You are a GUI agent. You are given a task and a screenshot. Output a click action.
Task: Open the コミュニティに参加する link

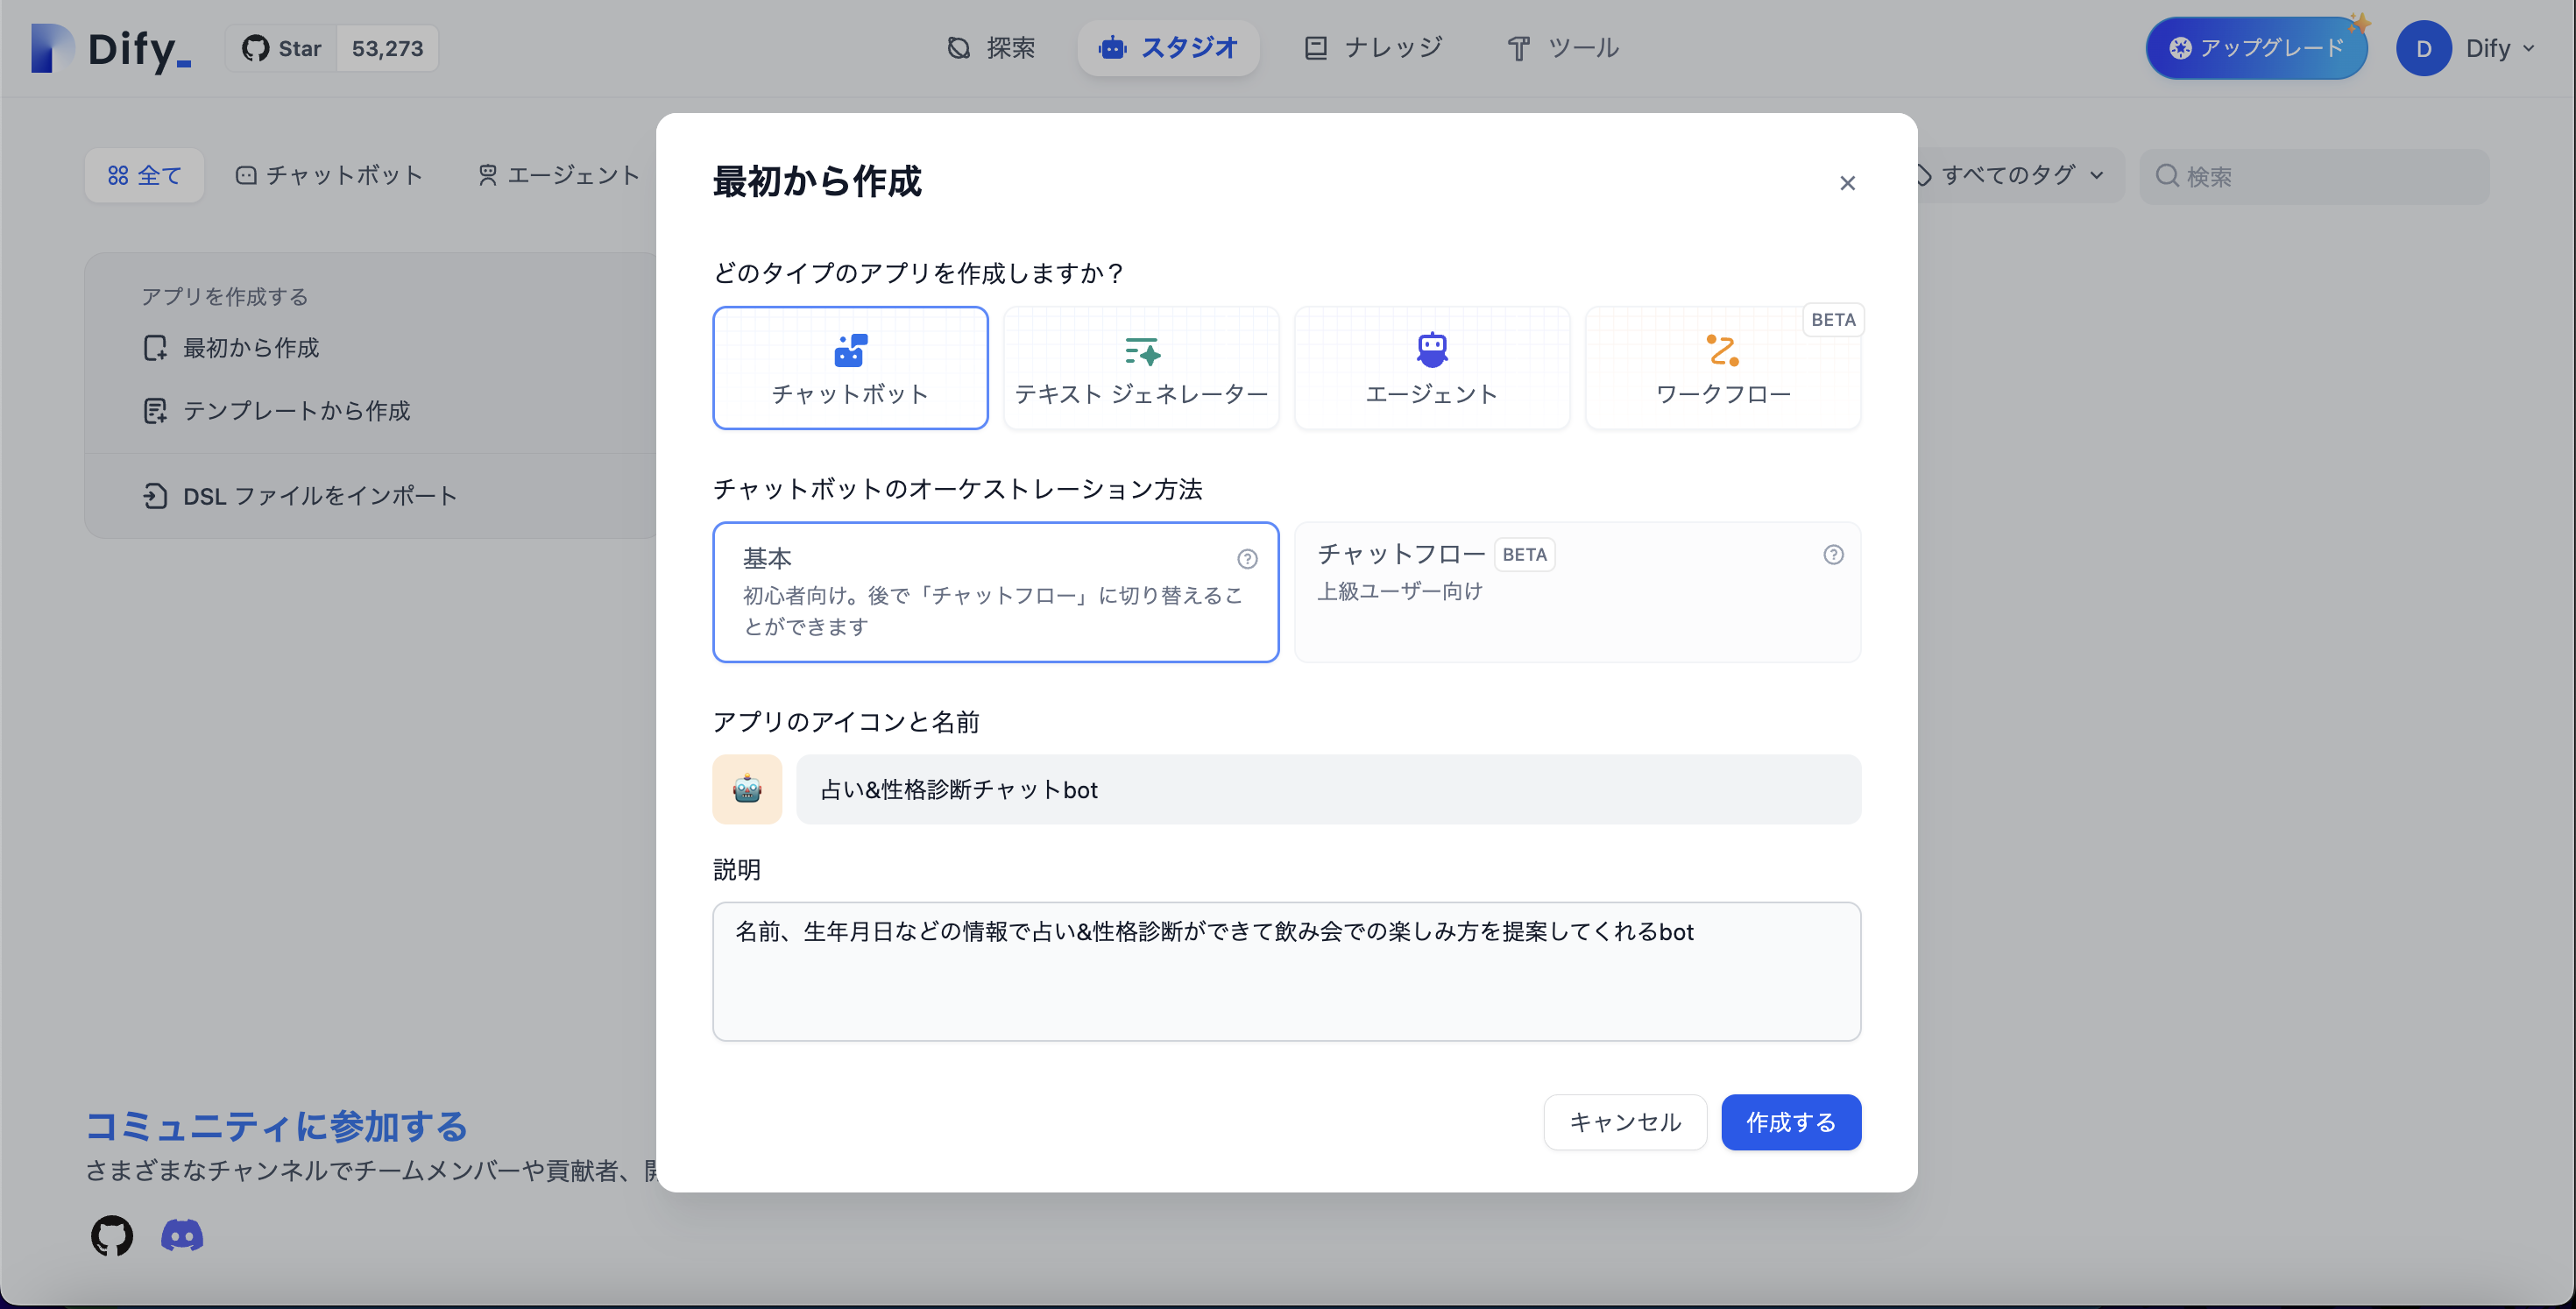(275, 1127)
